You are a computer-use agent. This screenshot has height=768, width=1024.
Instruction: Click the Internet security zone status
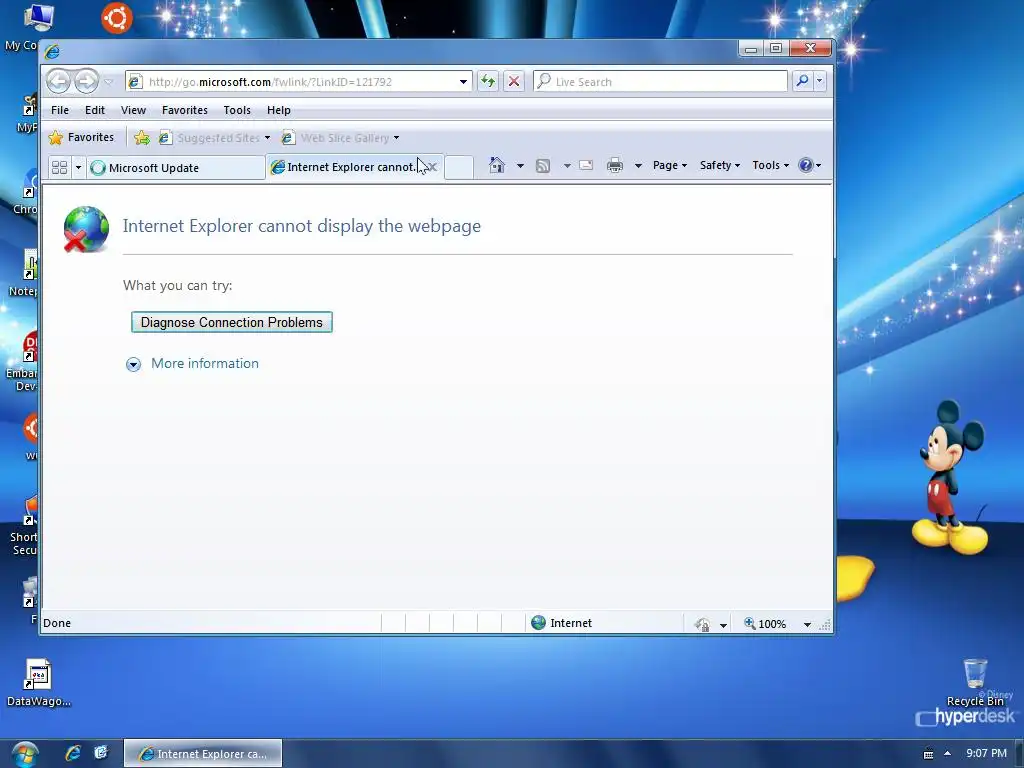point(562,623)
